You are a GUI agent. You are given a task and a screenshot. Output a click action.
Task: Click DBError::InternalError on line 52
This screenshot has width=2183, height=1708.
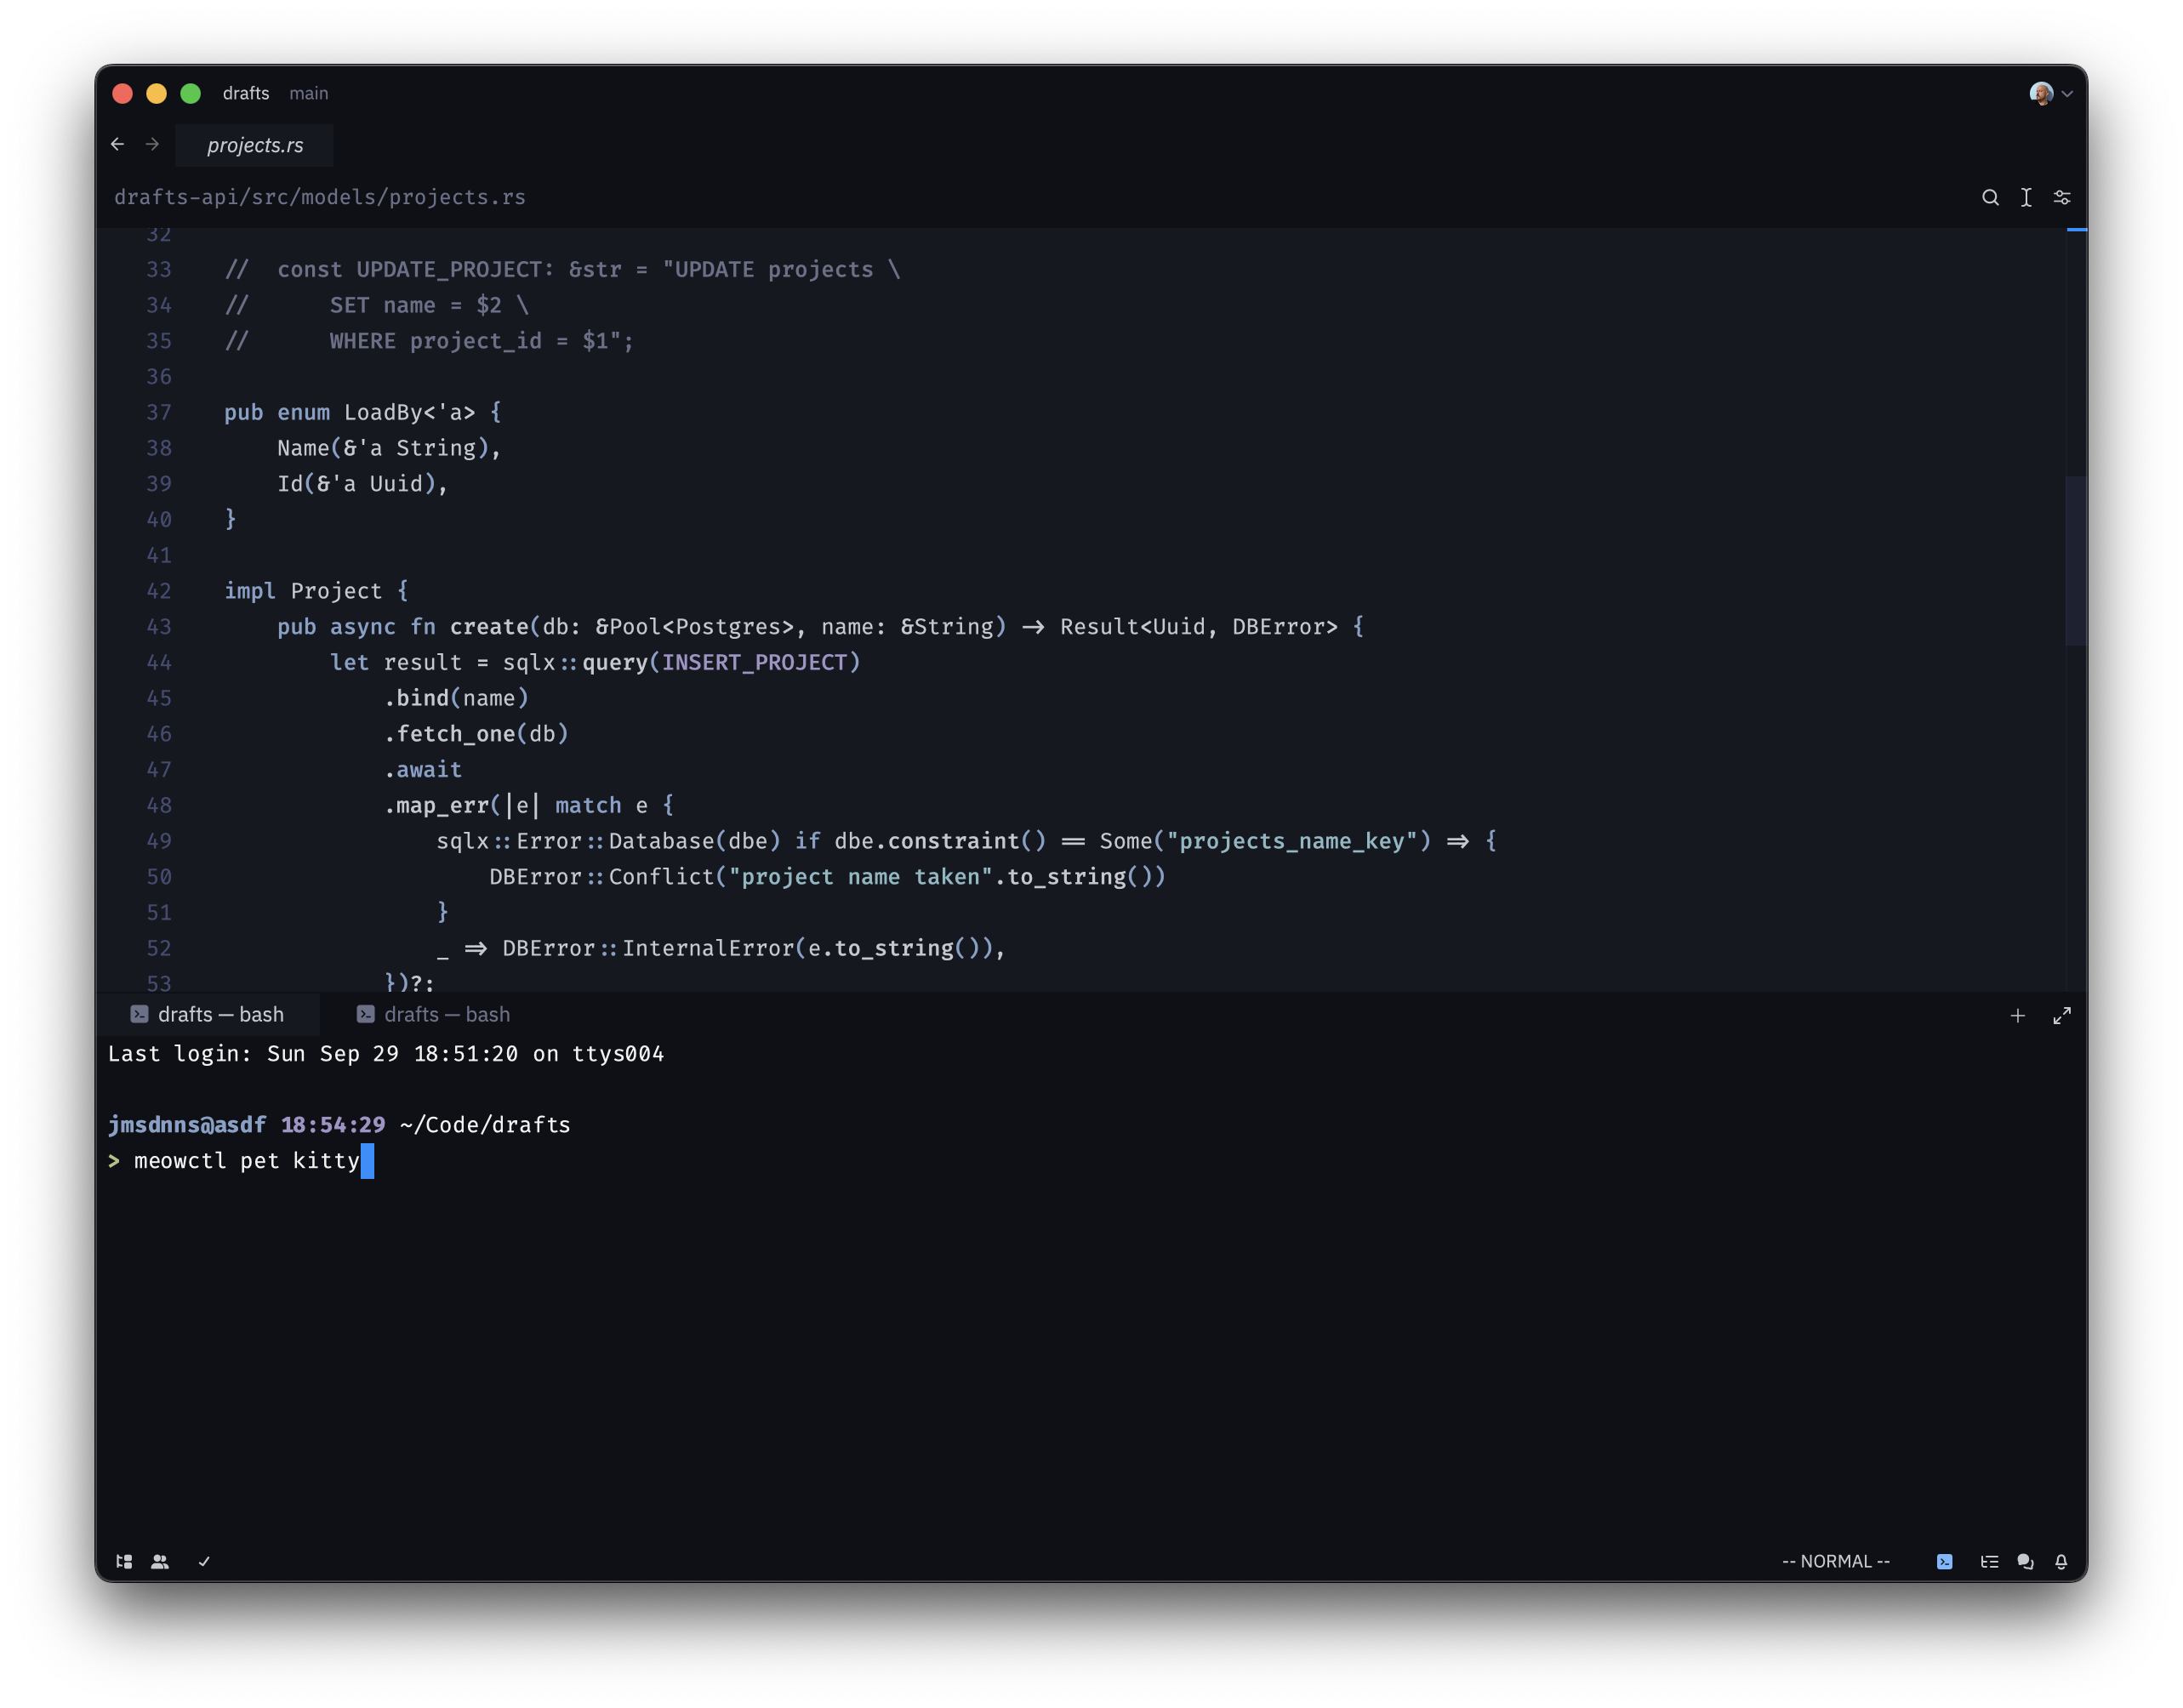coord(648,948)
